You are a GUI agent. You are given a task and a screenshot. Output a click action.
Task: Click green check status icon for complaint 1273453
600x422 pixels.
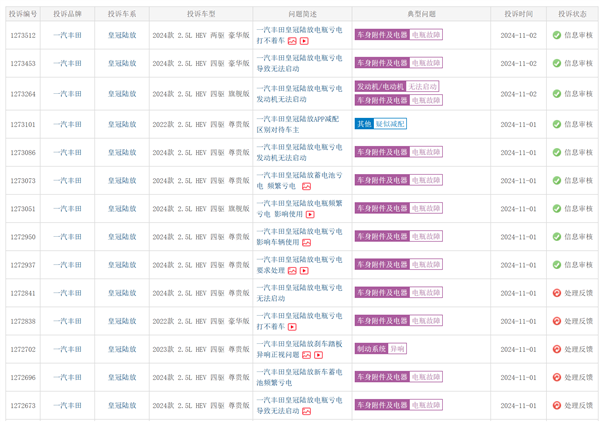click(557, 63)
